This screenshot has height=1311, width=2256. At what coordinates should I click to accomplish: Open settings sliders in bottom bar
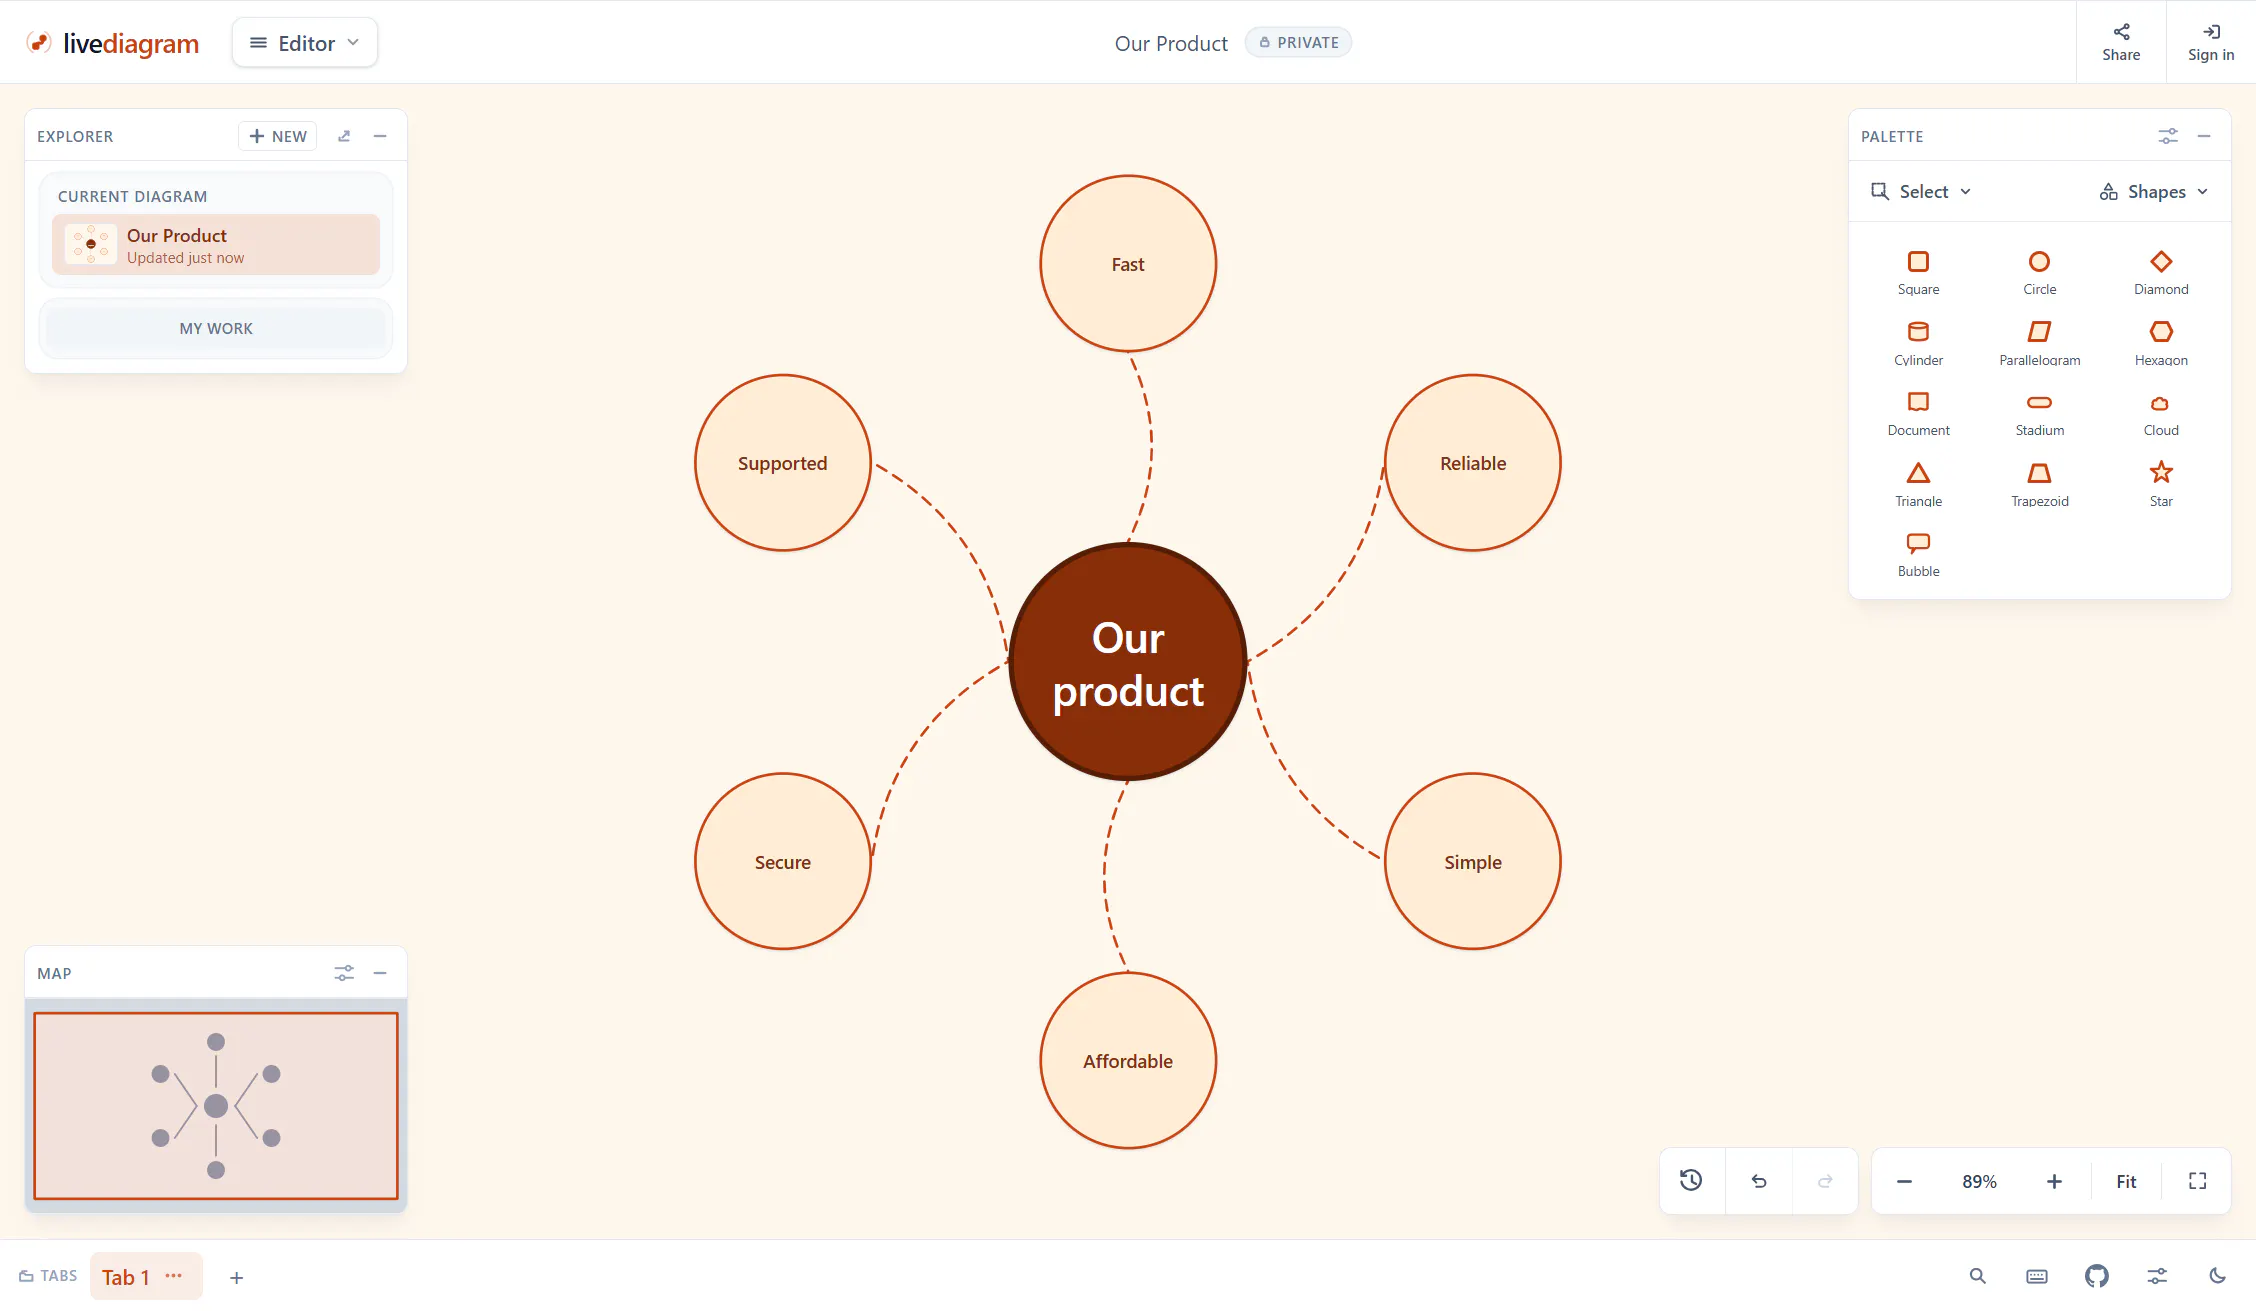point(2157,1276)
